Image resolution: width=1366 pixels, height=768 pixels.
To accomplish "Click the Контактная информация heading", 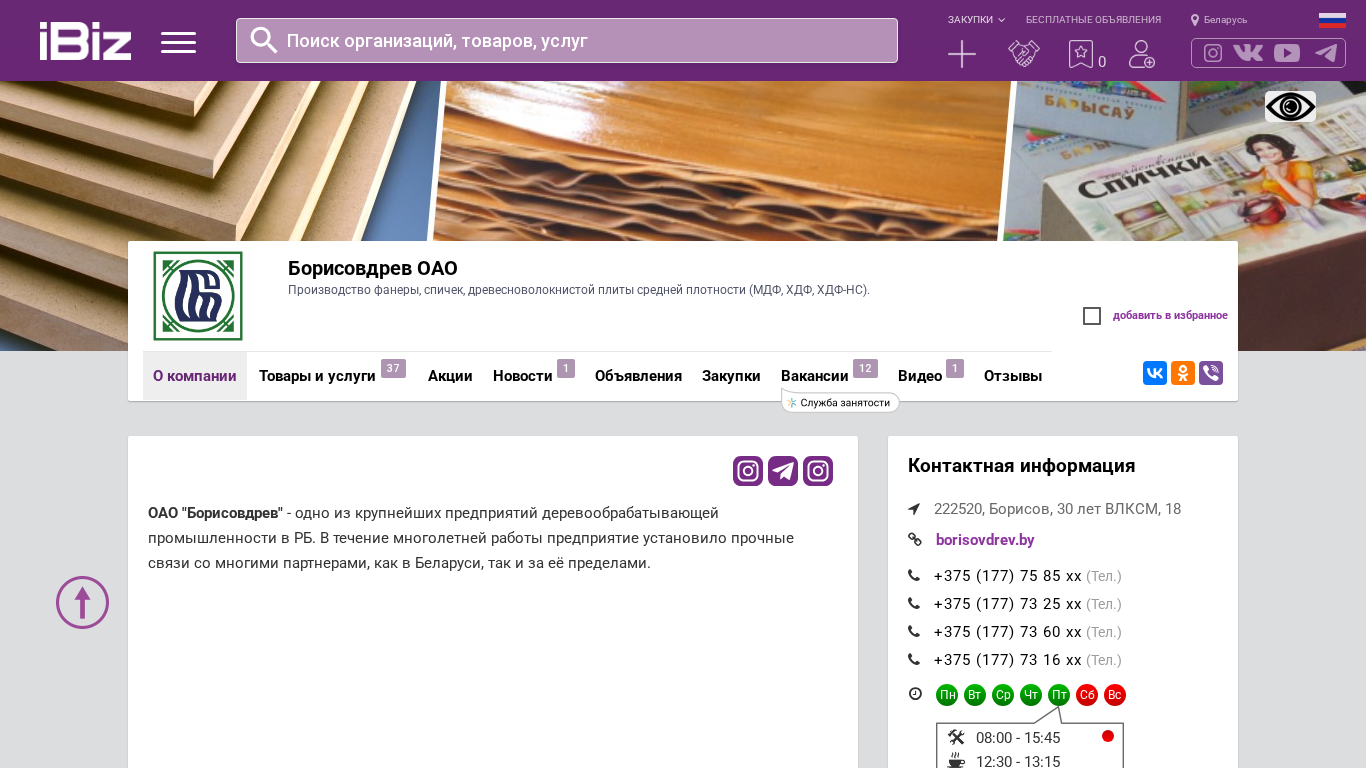I will 1021,466.
